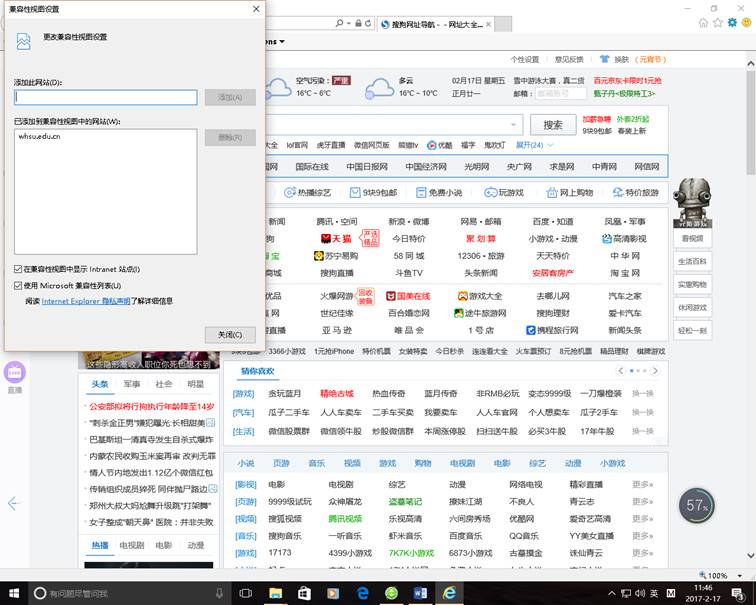Click the 57% circular speed-up indicator
The height and width of the screenshot is (605, 756).
[x=697, y=506]
